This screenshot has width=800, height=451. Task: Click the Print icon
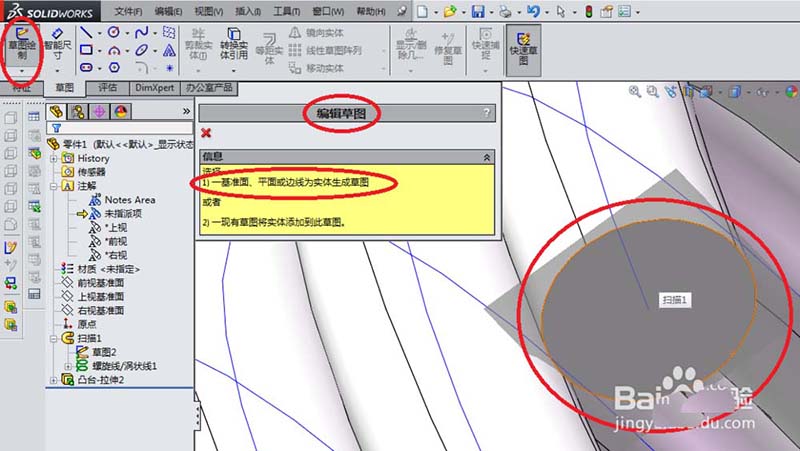click(x=505, y=11)
